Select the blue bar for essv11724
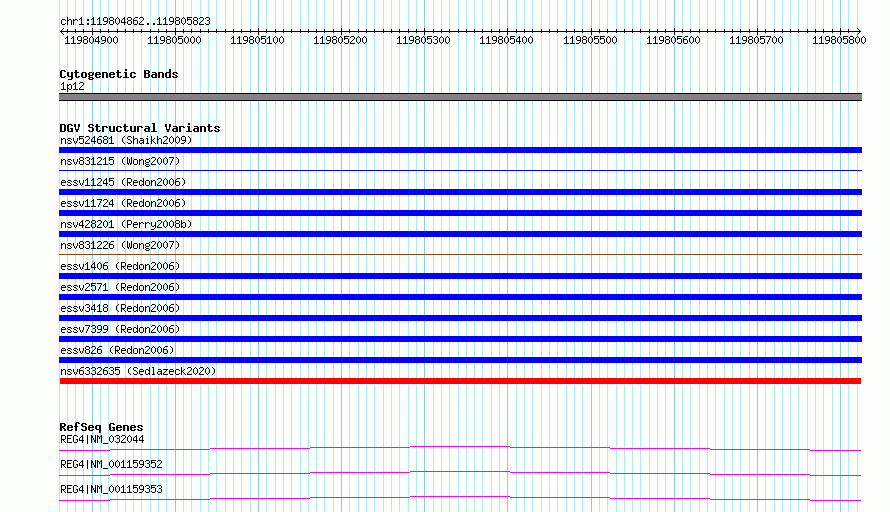The image size is (890, 512). pos(460,213)
